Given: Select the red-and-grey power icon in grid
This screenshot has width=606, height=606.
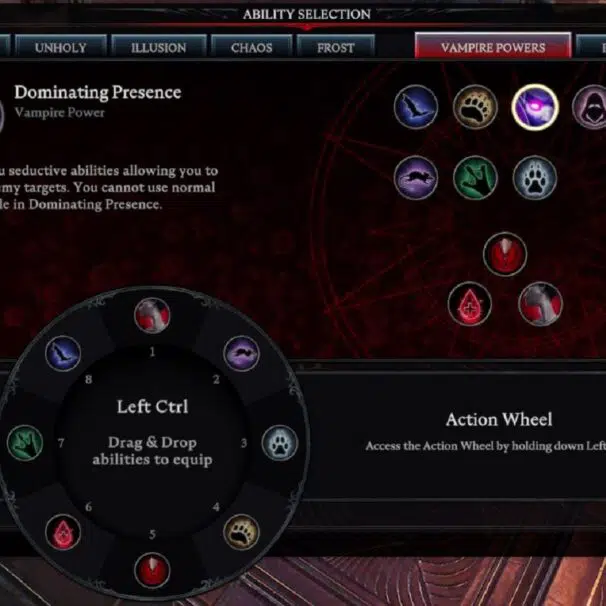Looking at the screenshot, I should [540, 304].
